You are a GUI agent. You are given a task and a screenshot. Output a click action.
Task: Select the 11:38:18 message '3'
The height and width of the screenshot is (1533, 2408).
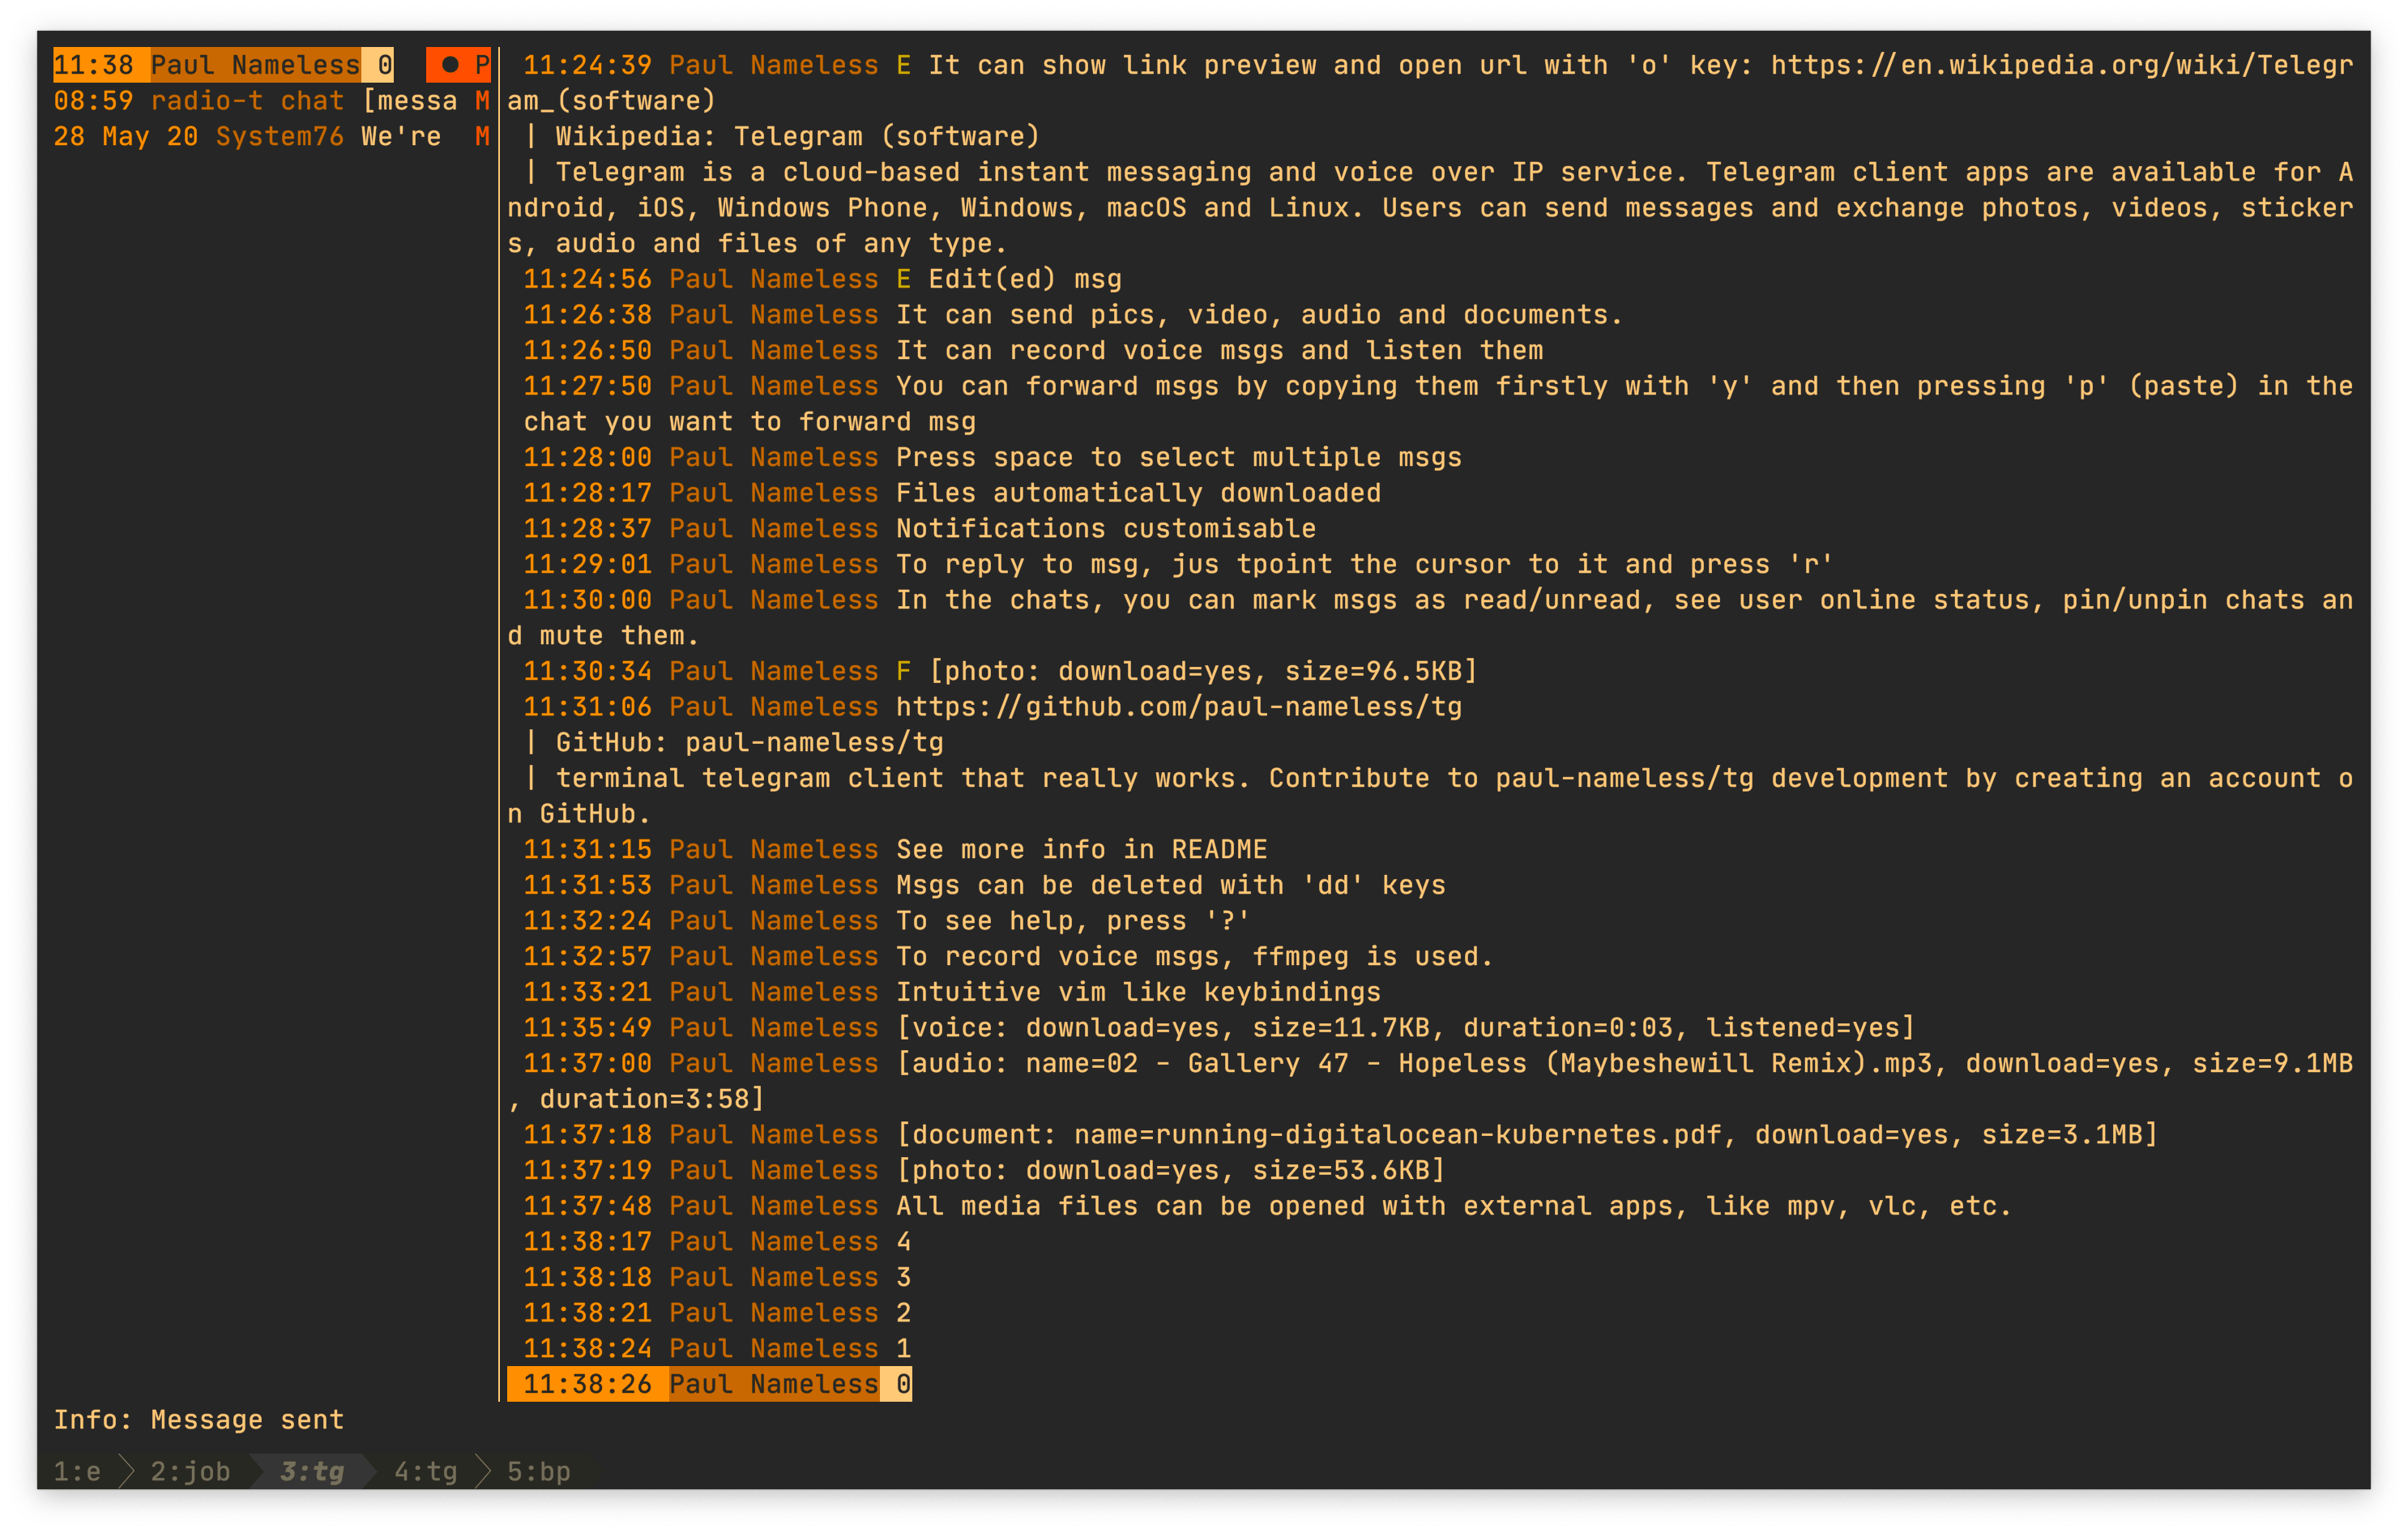(x=717, y=1277)
